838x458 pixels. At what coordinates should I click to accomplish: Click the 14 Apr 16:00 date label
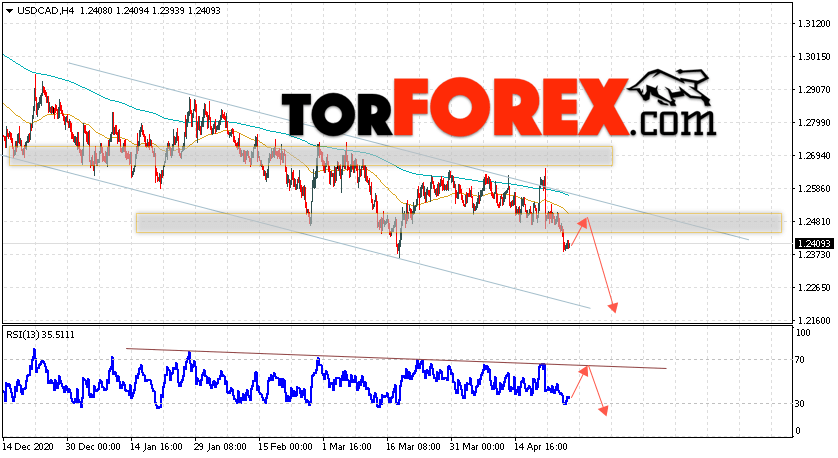point(540,447)
